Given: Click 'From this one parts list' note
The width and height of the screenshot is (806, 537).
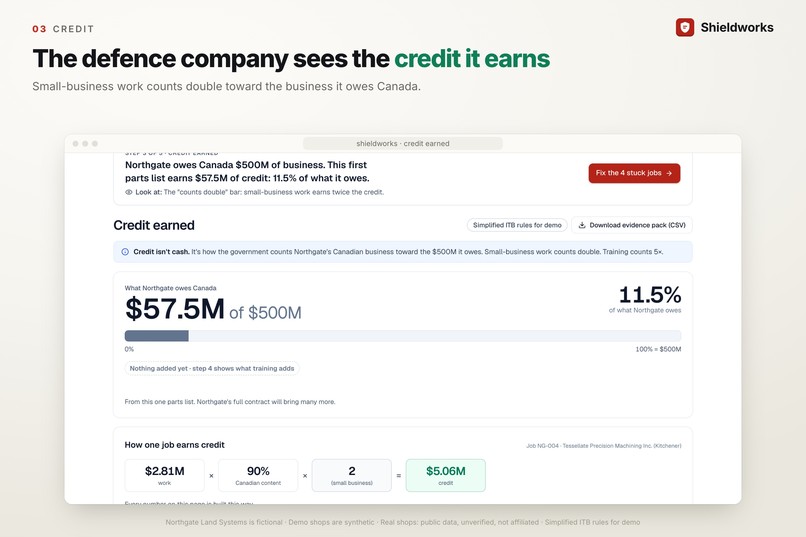Looking at the screenshot, I should click(230, 402).
